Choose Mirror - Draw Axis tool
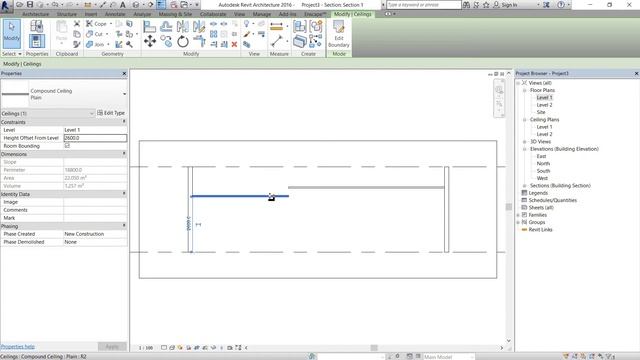640x360 pixels. click(x=199, y=27)
